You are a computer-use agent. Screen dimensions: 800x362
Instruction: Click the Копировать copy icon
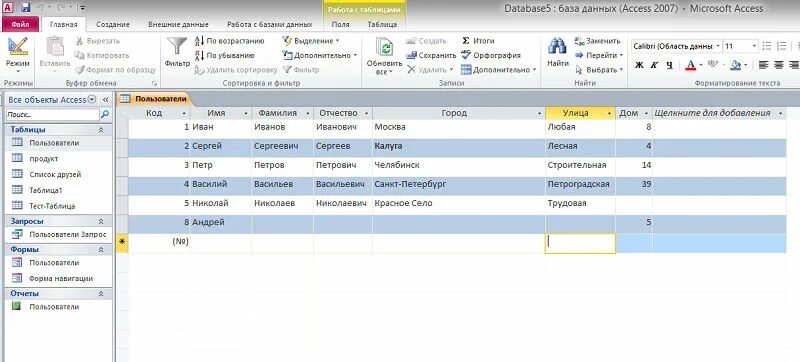[80, 55]
